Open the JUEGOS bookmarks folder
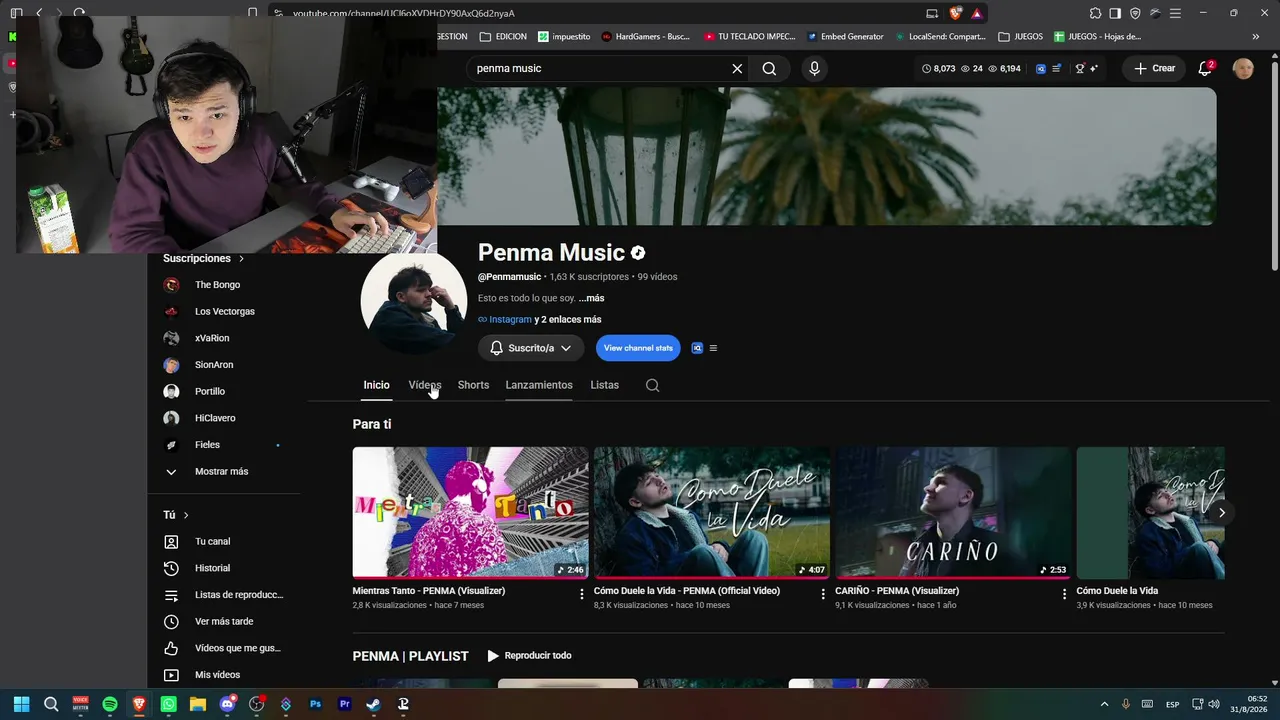 tap(1021, 37)
